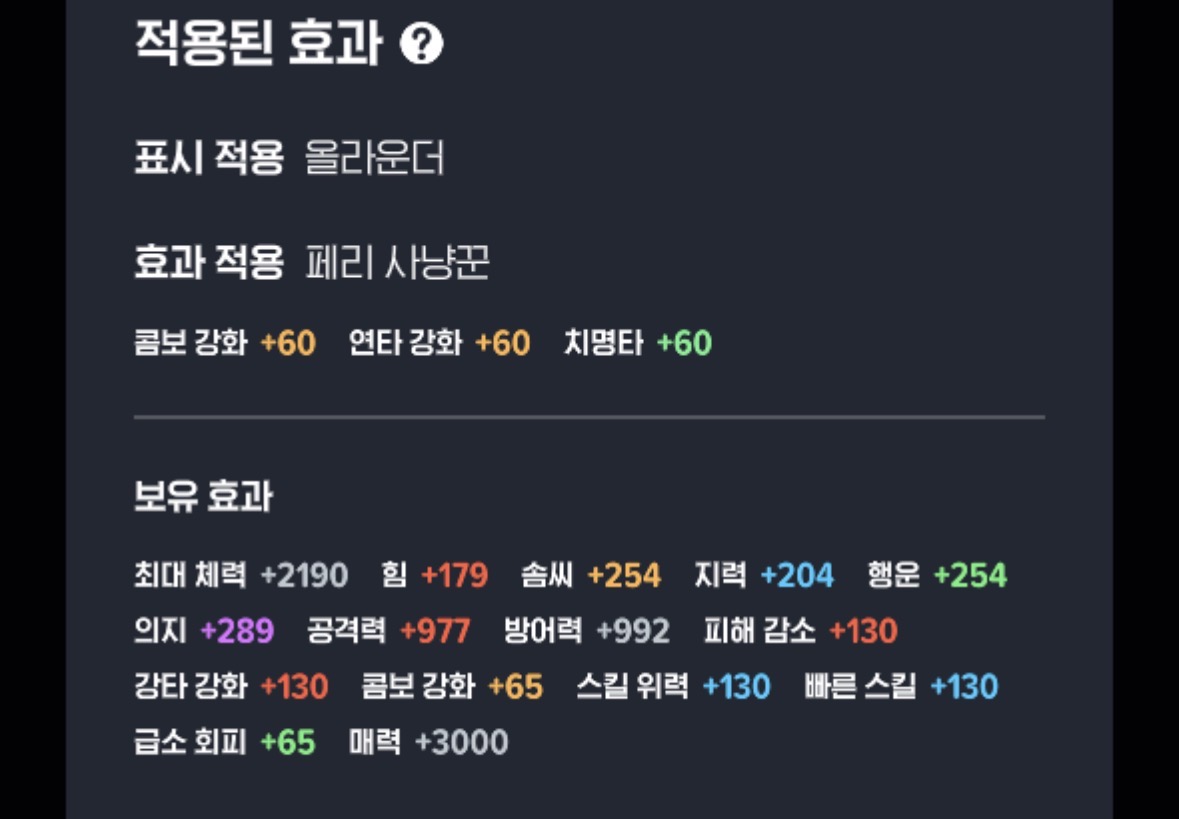This screenshot has width=1179, height=819.
Task: Click the 효과 적용 label
Action: point(209,264)
